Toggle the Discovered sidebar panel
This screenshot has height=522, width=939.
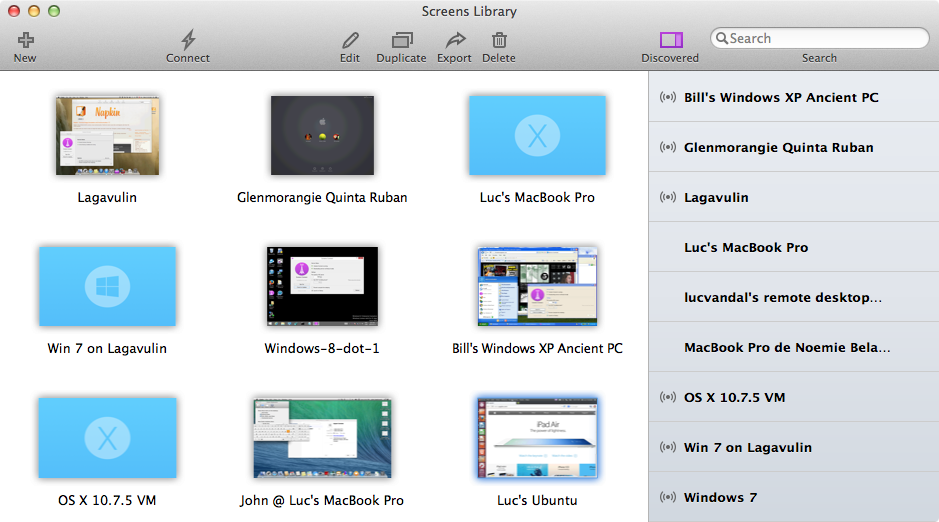point(671,40)
